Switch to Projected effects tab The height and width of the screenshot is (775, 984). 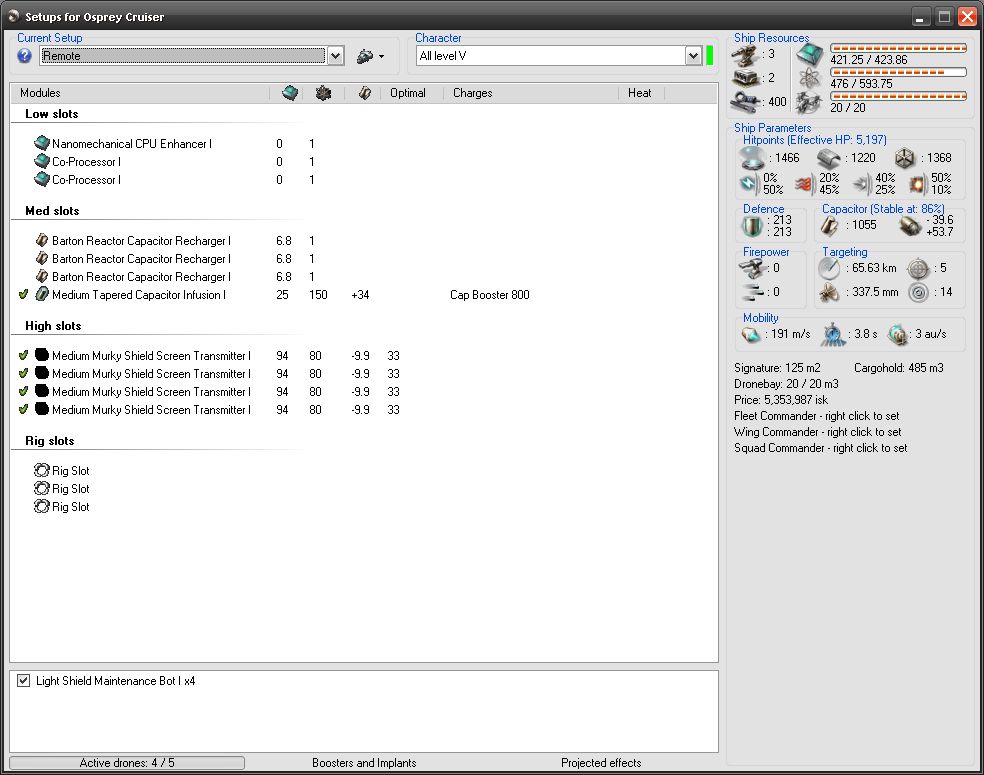[x=601, y=762]
